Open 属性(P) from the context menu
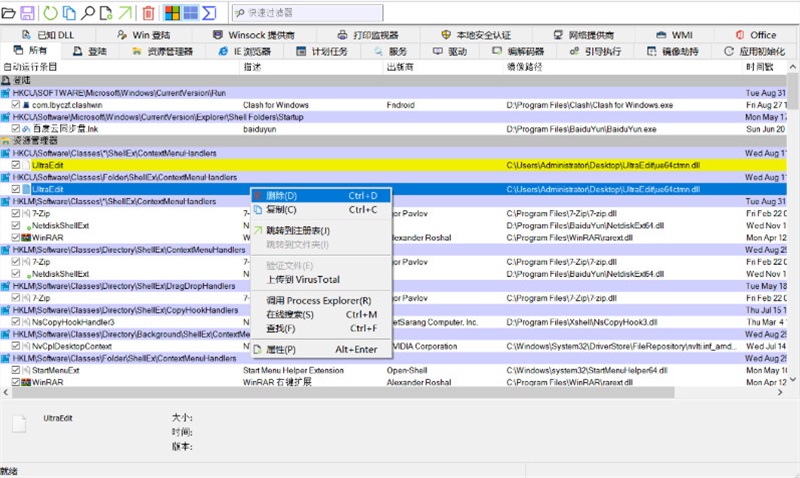This screenshot has width=800, height=478. coord(321,349)
